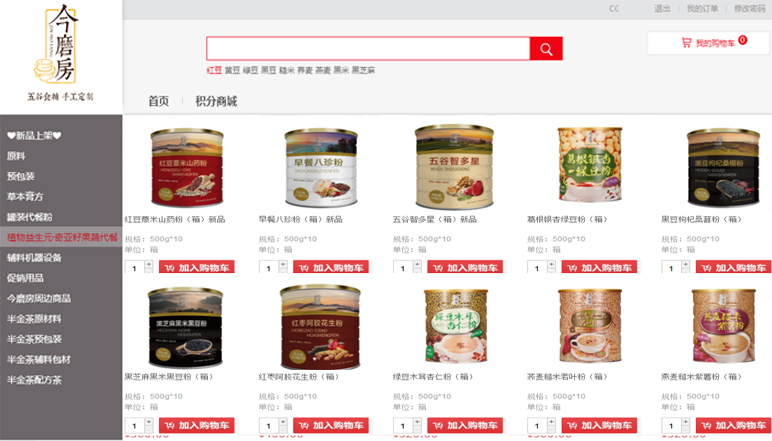This screenshot has height=441, width=772.
Task: Open 辅料机器设备 sidebar category
Action: coord(34,257)
